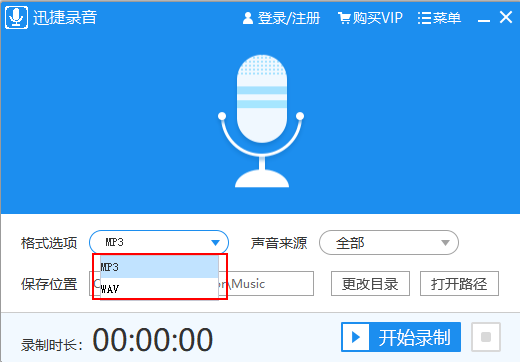The image size is (520, 362).
Task: Click the 购买VIP purchase button
Action: [x=370, y=18]
